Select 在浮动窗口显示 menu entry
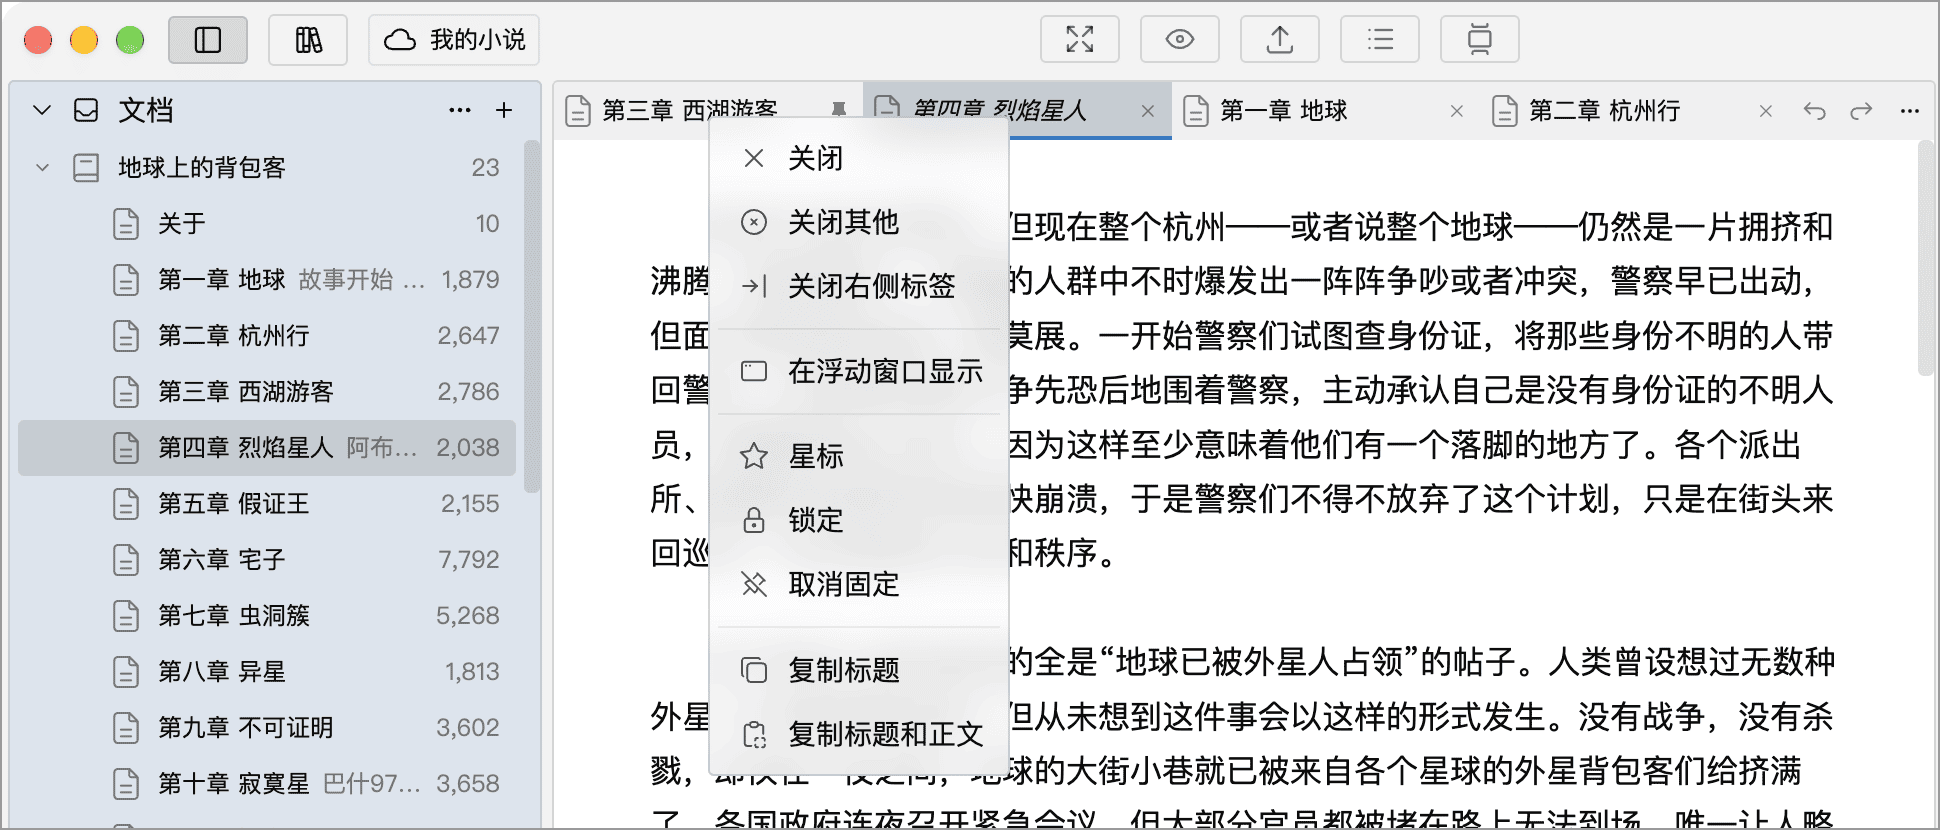The image size is (1940, 830). point(859,371)
